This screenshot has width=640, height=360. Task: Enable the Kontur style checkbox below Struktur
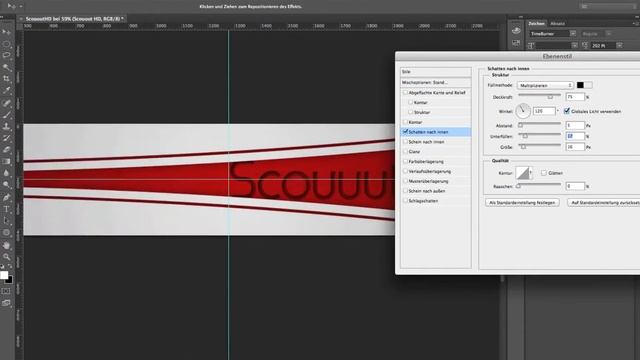[x=405, y=122]
